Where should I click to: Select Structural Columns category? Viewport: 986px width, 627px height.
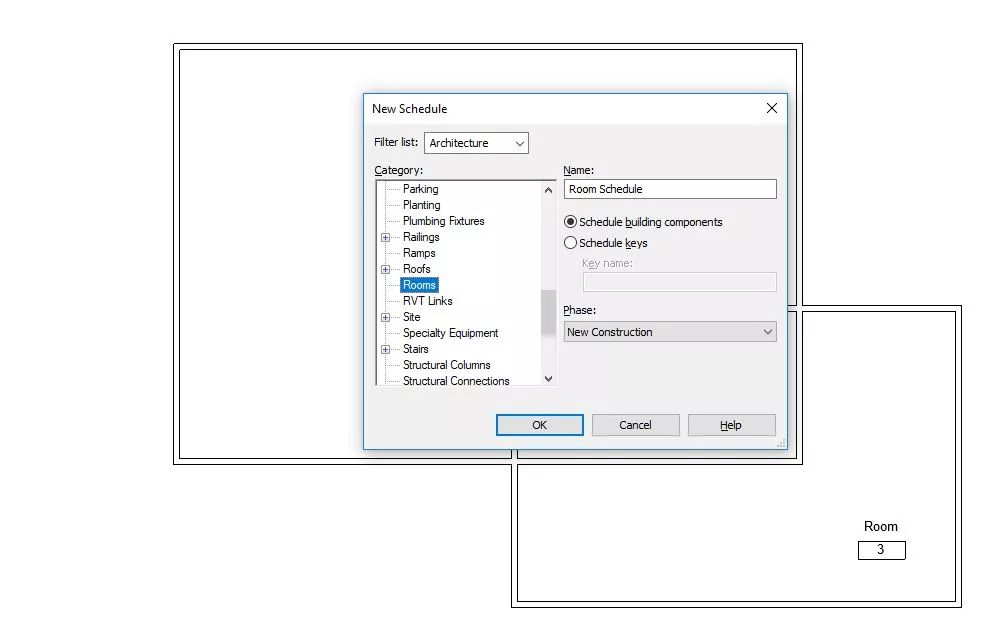coord(446,365)
